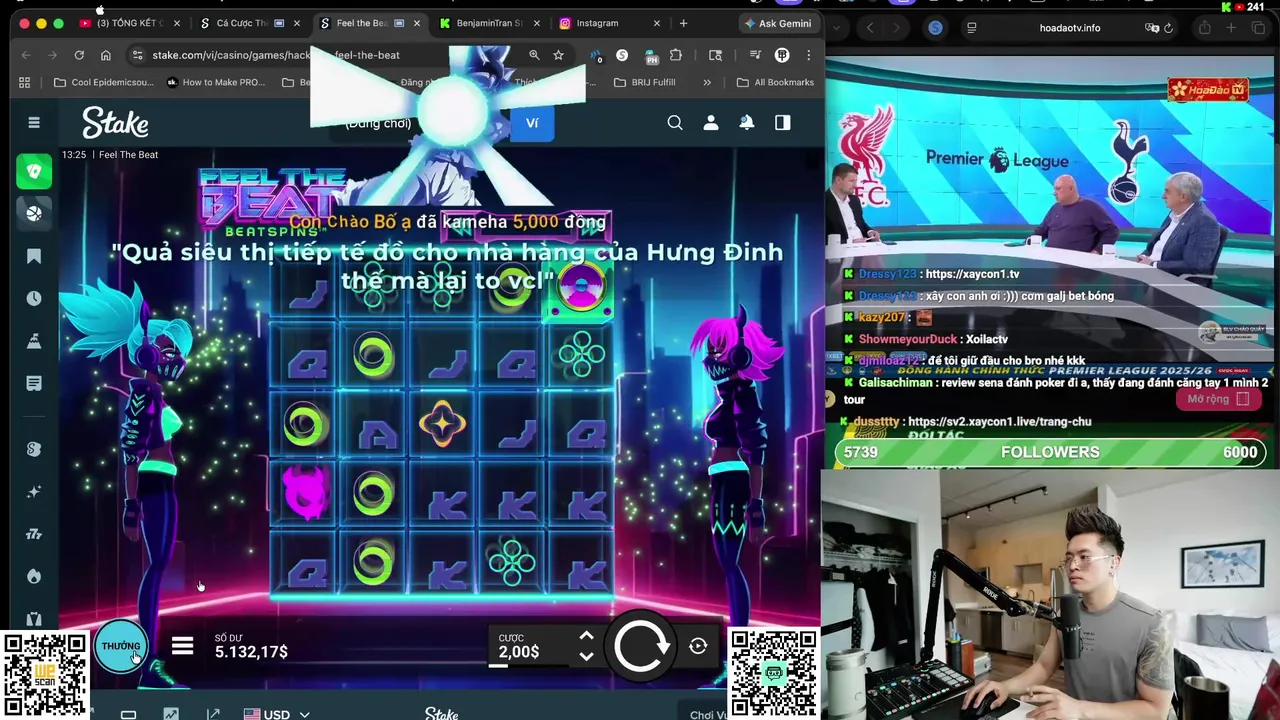Screen dimensions: 1280x720
Task: Open Safari tab overview icon
Action: pyautogui.click(x=1258, y=28)
